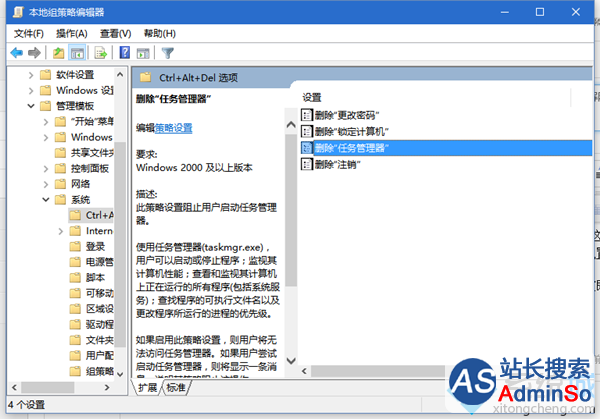This screenshot has width=600, height=419.
Task: Click the policy icon beside 删除"注销"
Action: point(307,164)
